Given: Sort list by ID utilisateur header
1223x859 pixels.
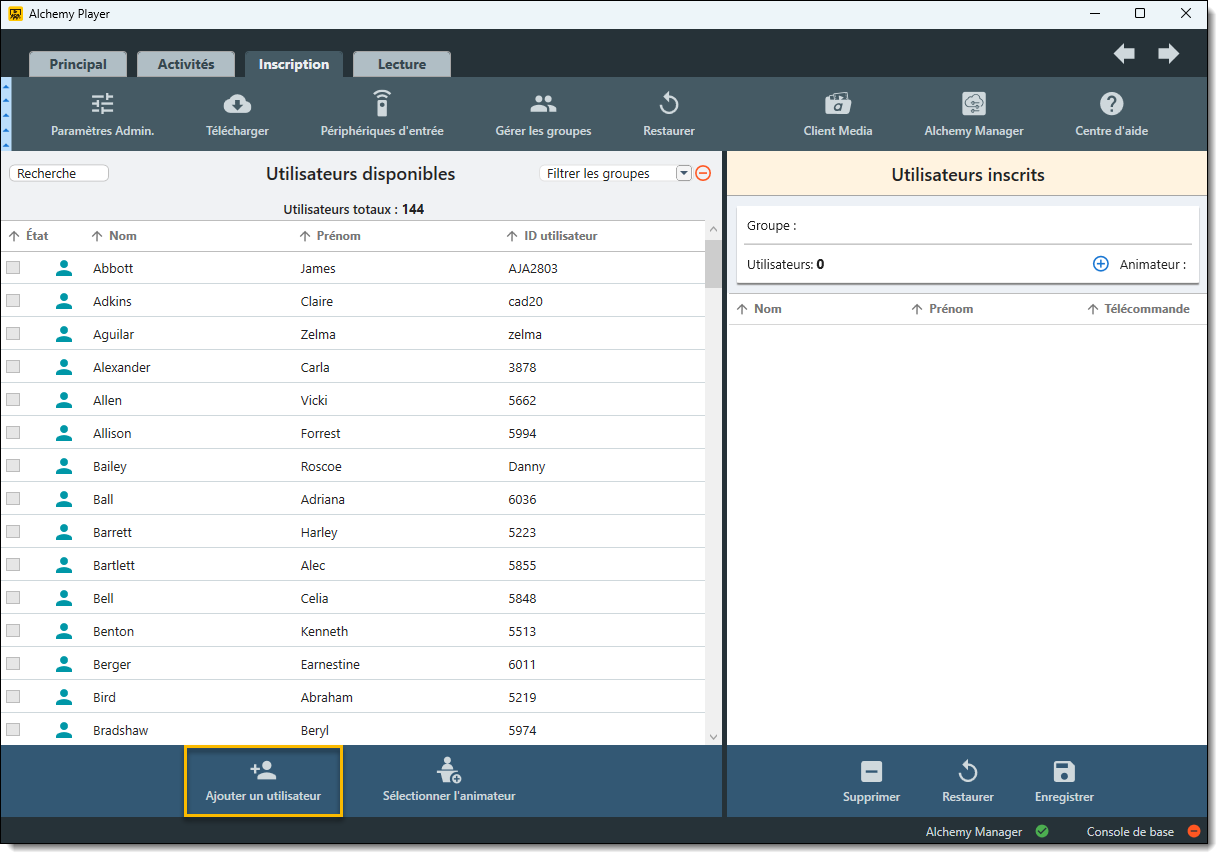Looking at the screenshot, I should (560, 236).
